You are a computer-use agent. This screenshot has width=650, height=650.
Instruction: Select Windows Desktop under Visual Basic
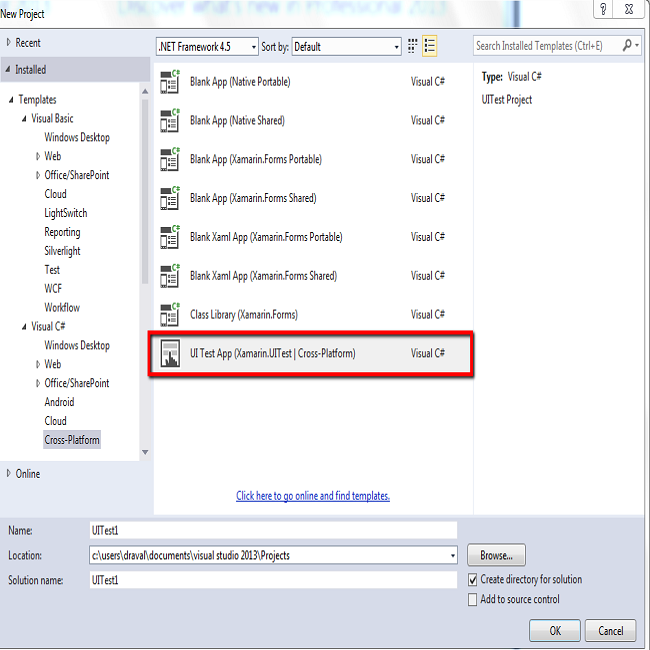tap(77, 137)
